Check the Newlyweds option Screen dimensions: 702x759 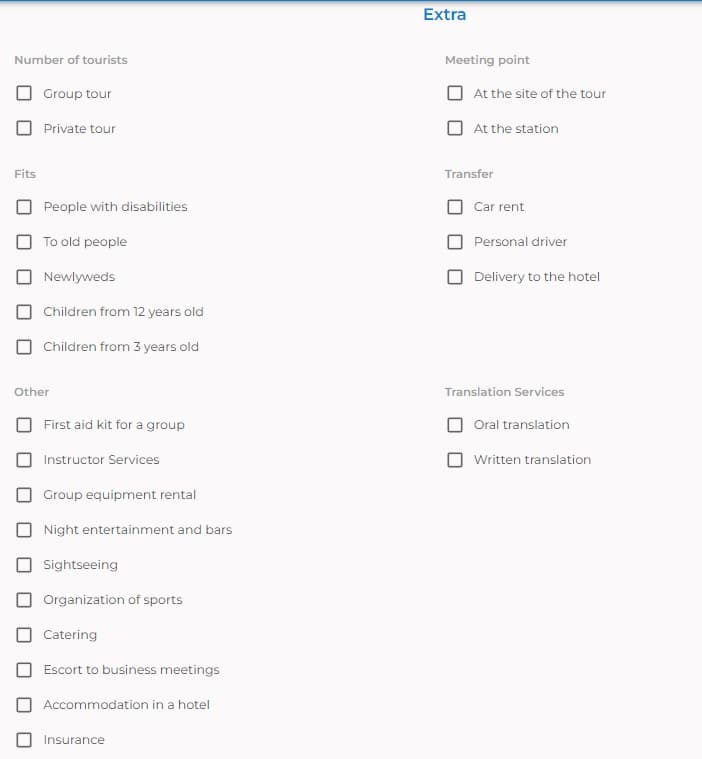(x=24, y=277)
